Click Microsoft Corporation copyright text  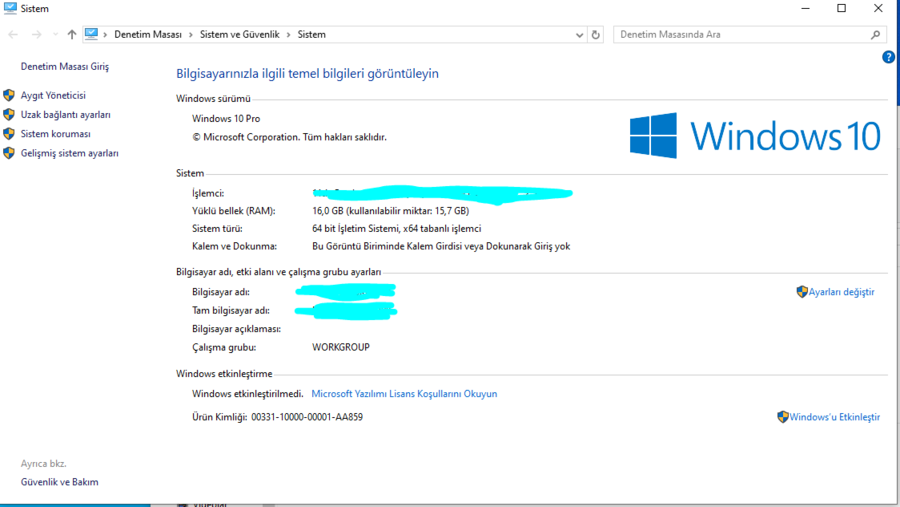(x=289, y=137)
